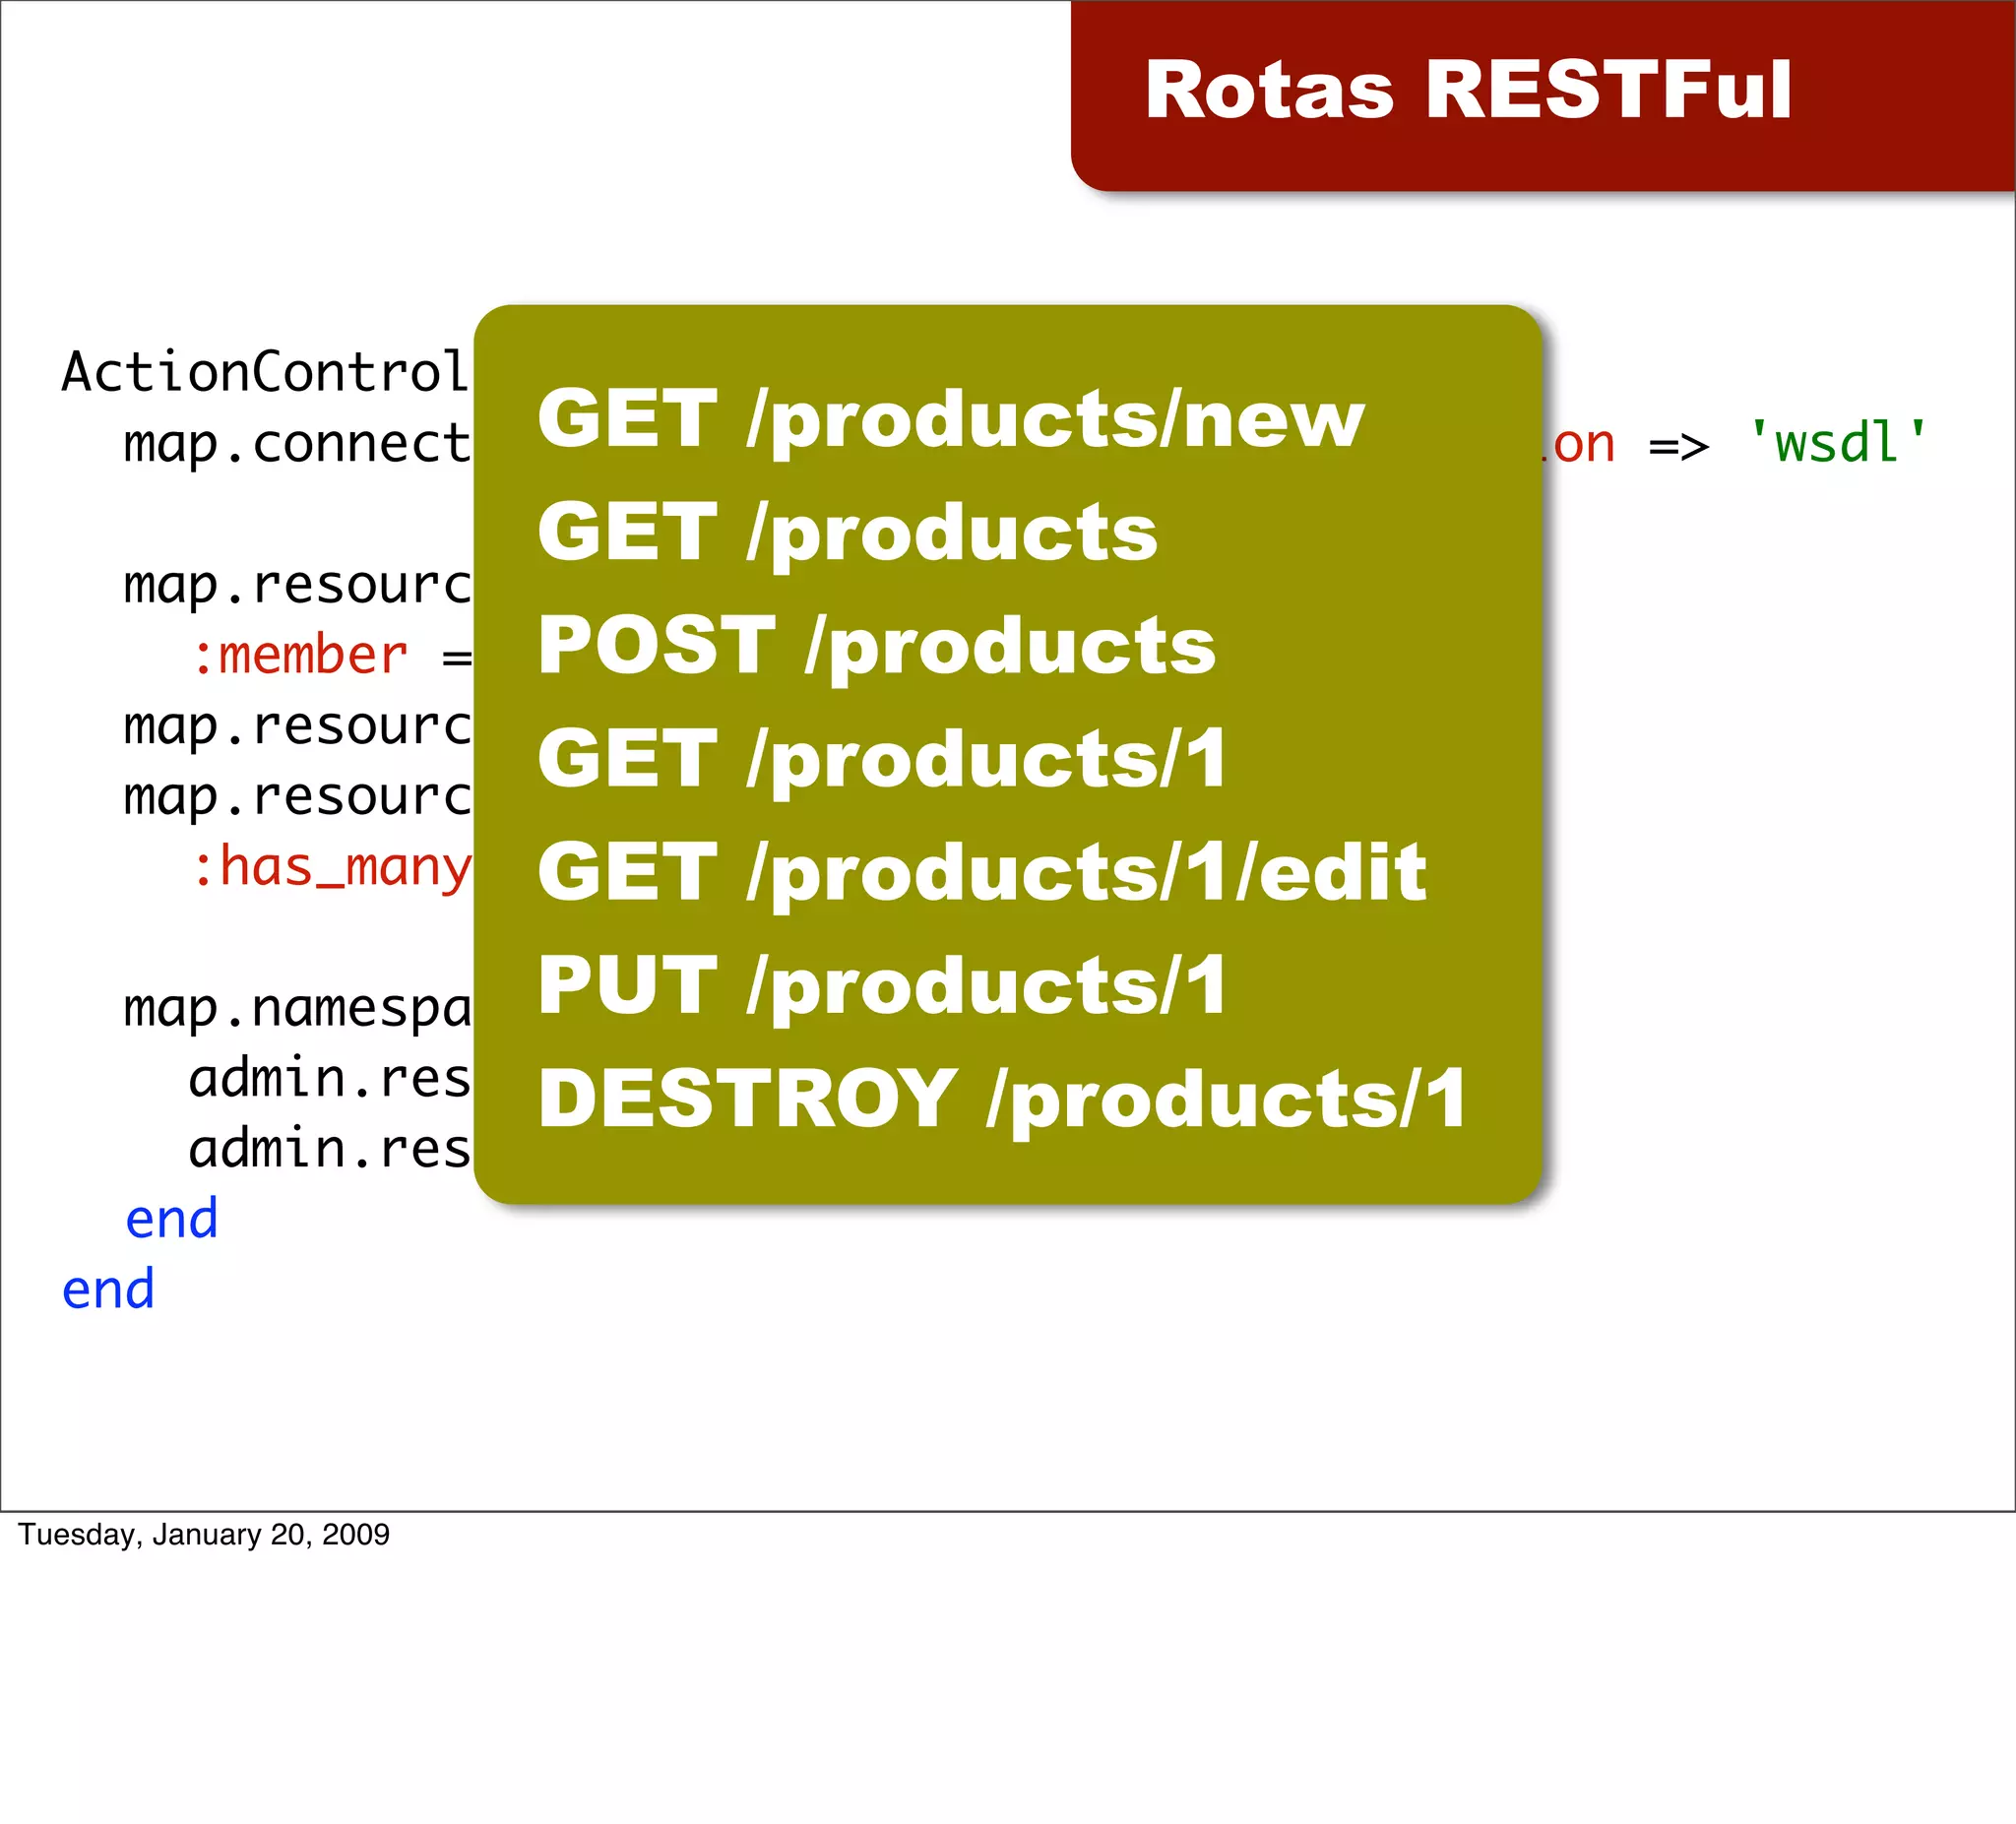This screenshot has height=1824, width=2016.
Task: Click the 'GET /products' route text
Action: pyautogui.click(x=847, y=532)
